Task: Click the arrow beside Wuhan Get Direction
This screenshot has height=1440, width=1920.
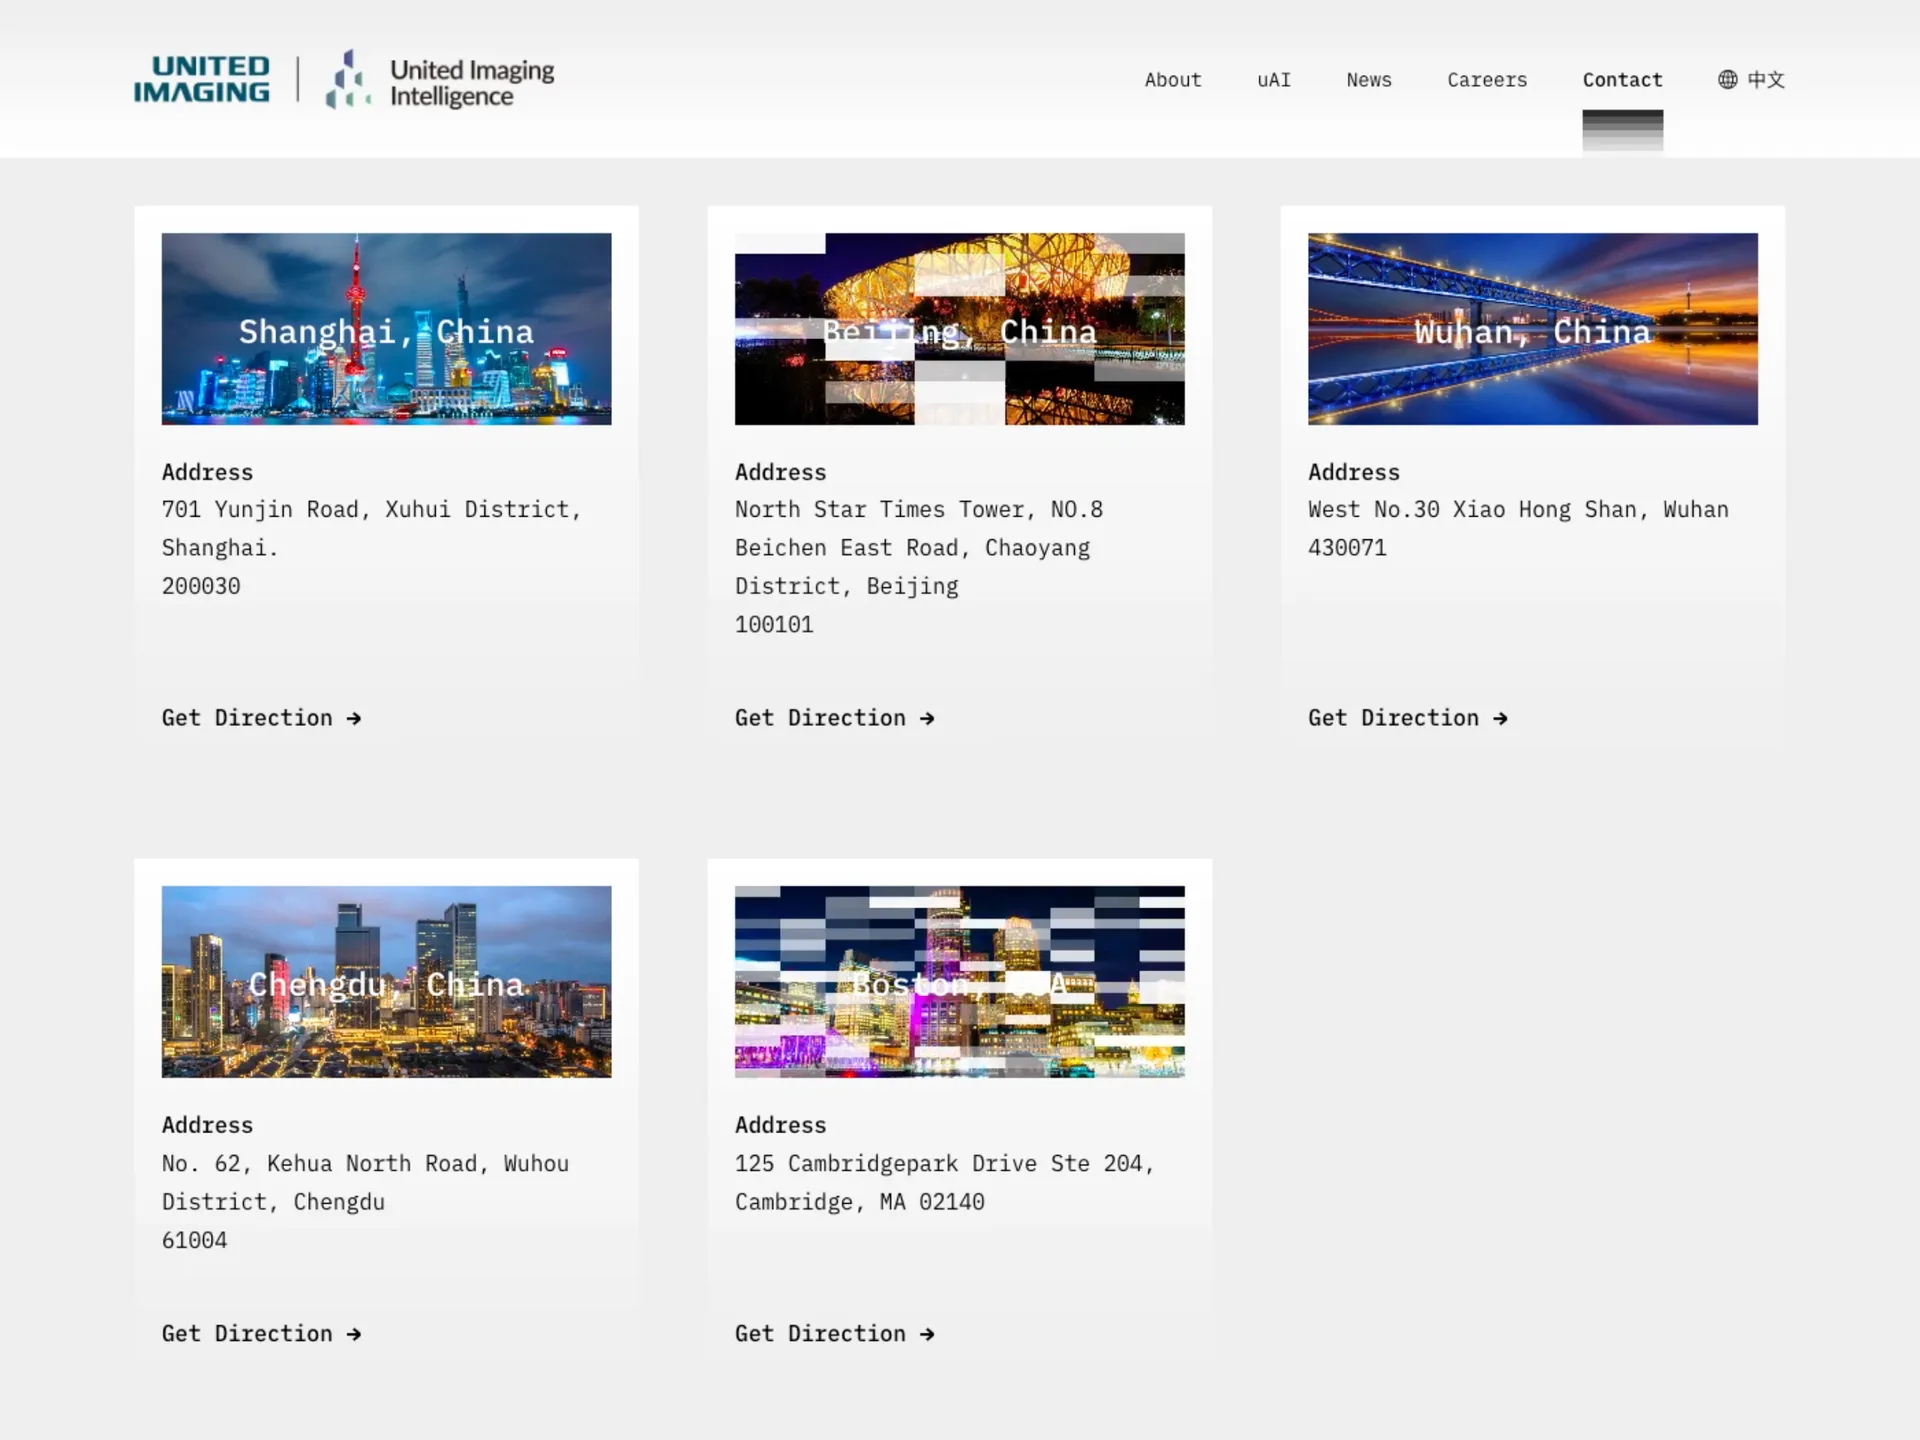Action: tap(1500, 718)
